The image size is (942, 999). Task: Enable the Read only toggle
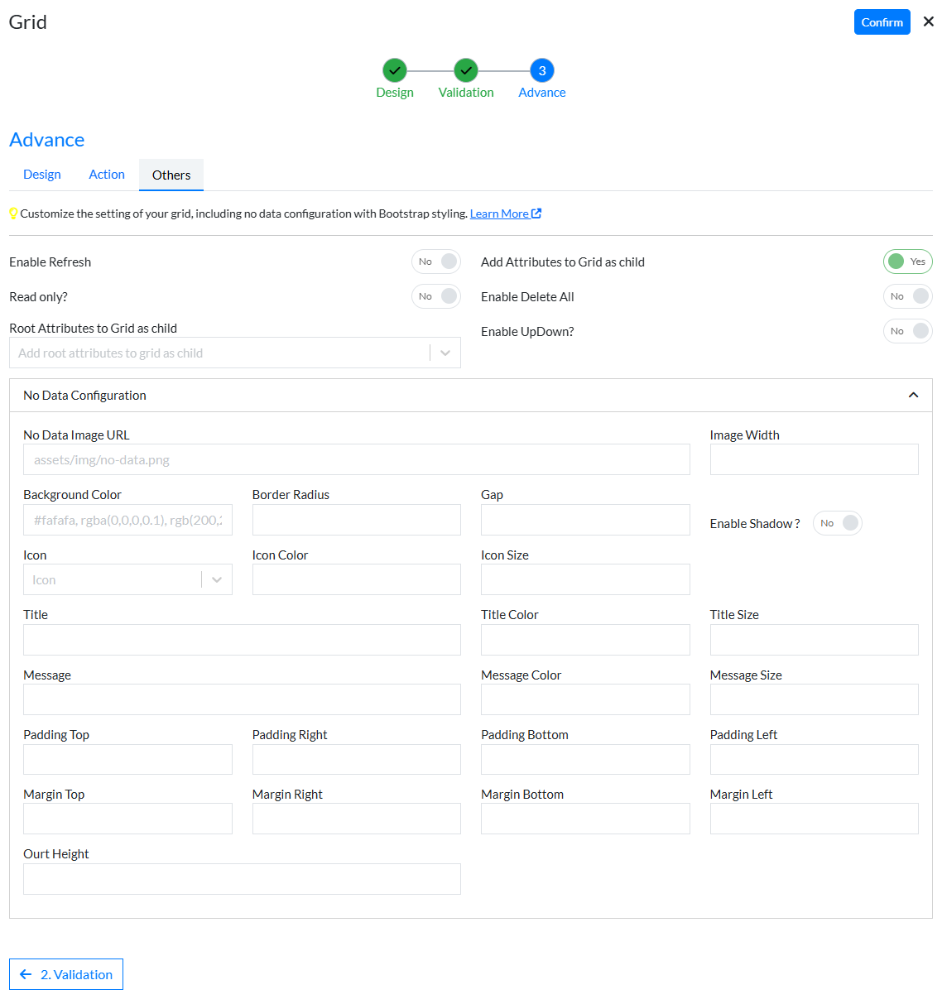pyautogui.click(x=436, y=296)
